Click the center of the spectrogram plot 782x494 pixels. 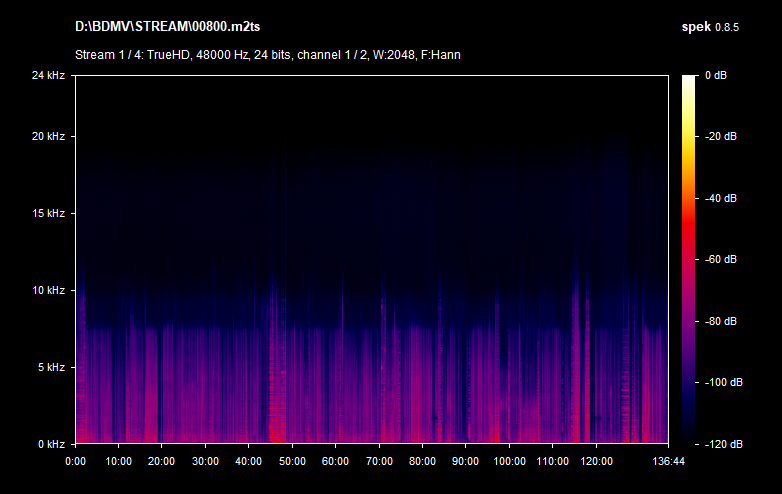372,259
